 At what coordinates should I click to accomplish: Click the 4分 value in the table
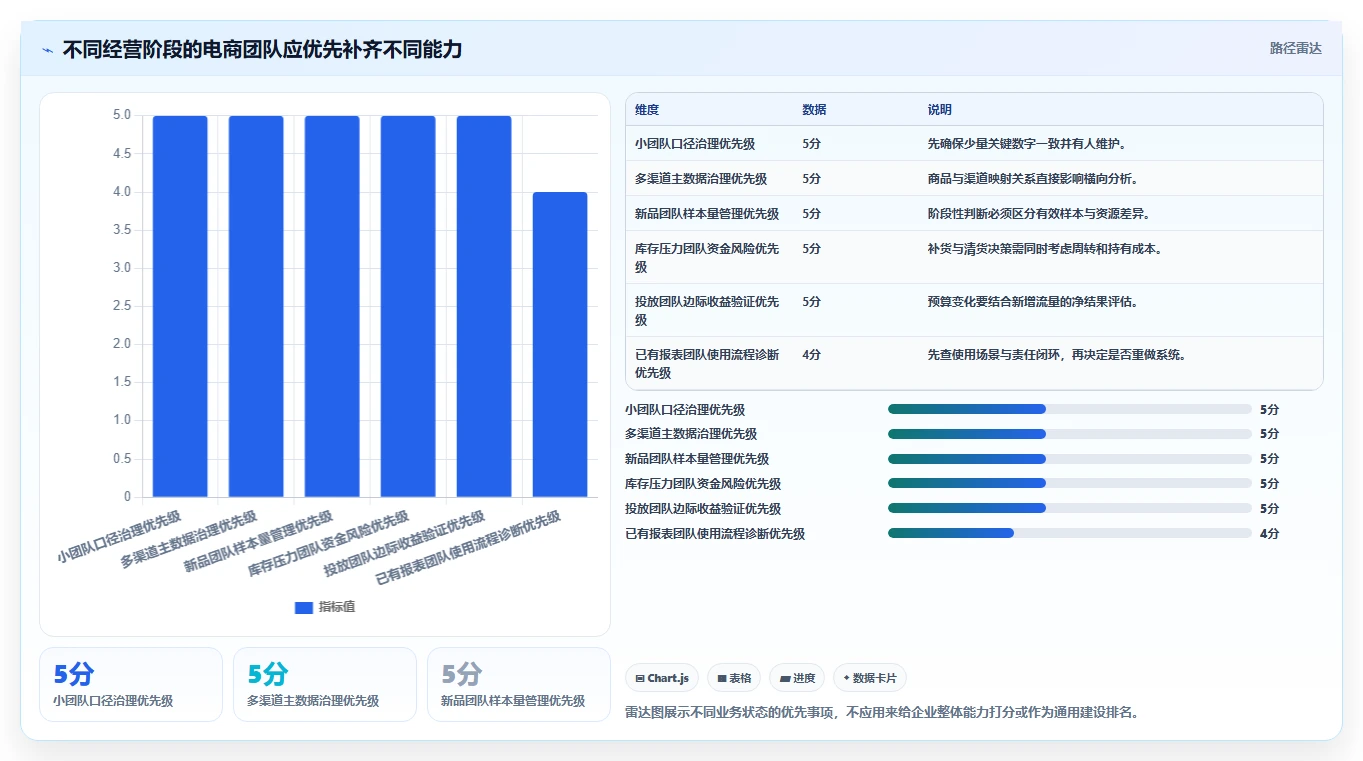(811, 355)
